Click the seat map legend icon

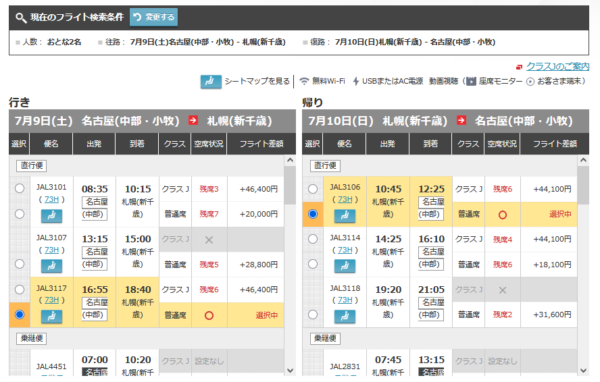[x=211, y=82]
